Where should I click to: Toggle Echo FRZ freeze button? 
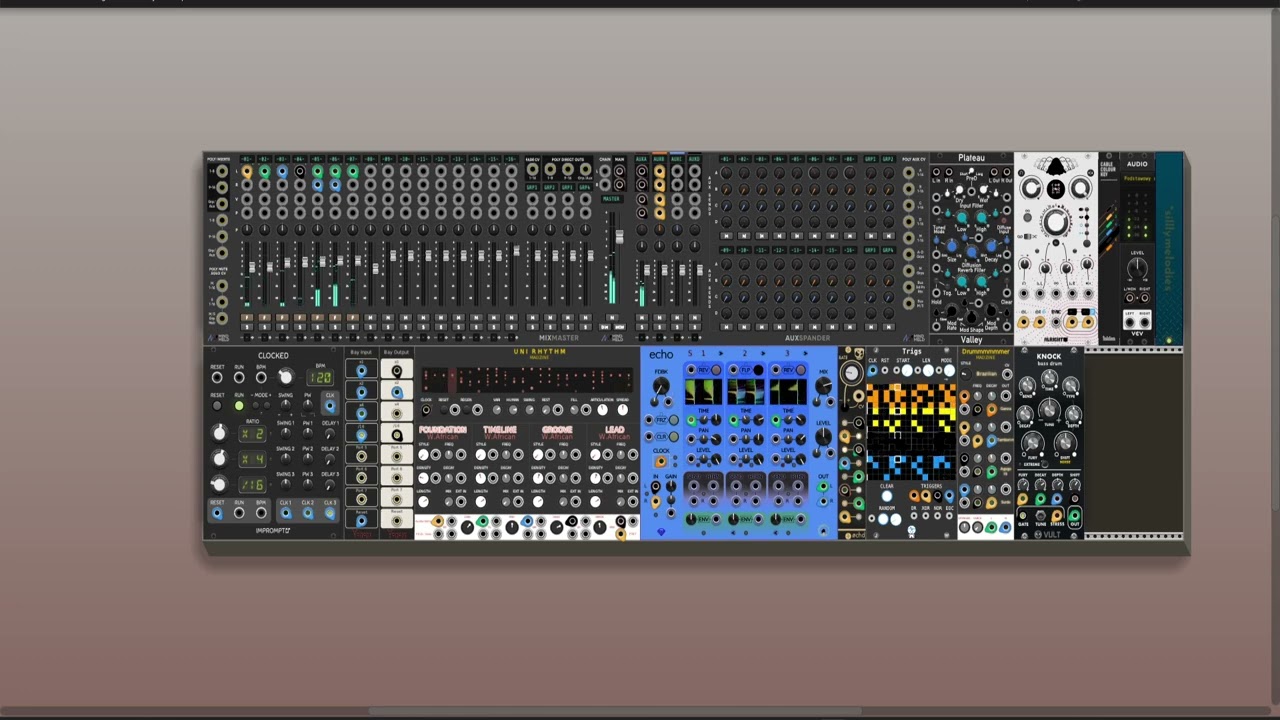(673, 420)
